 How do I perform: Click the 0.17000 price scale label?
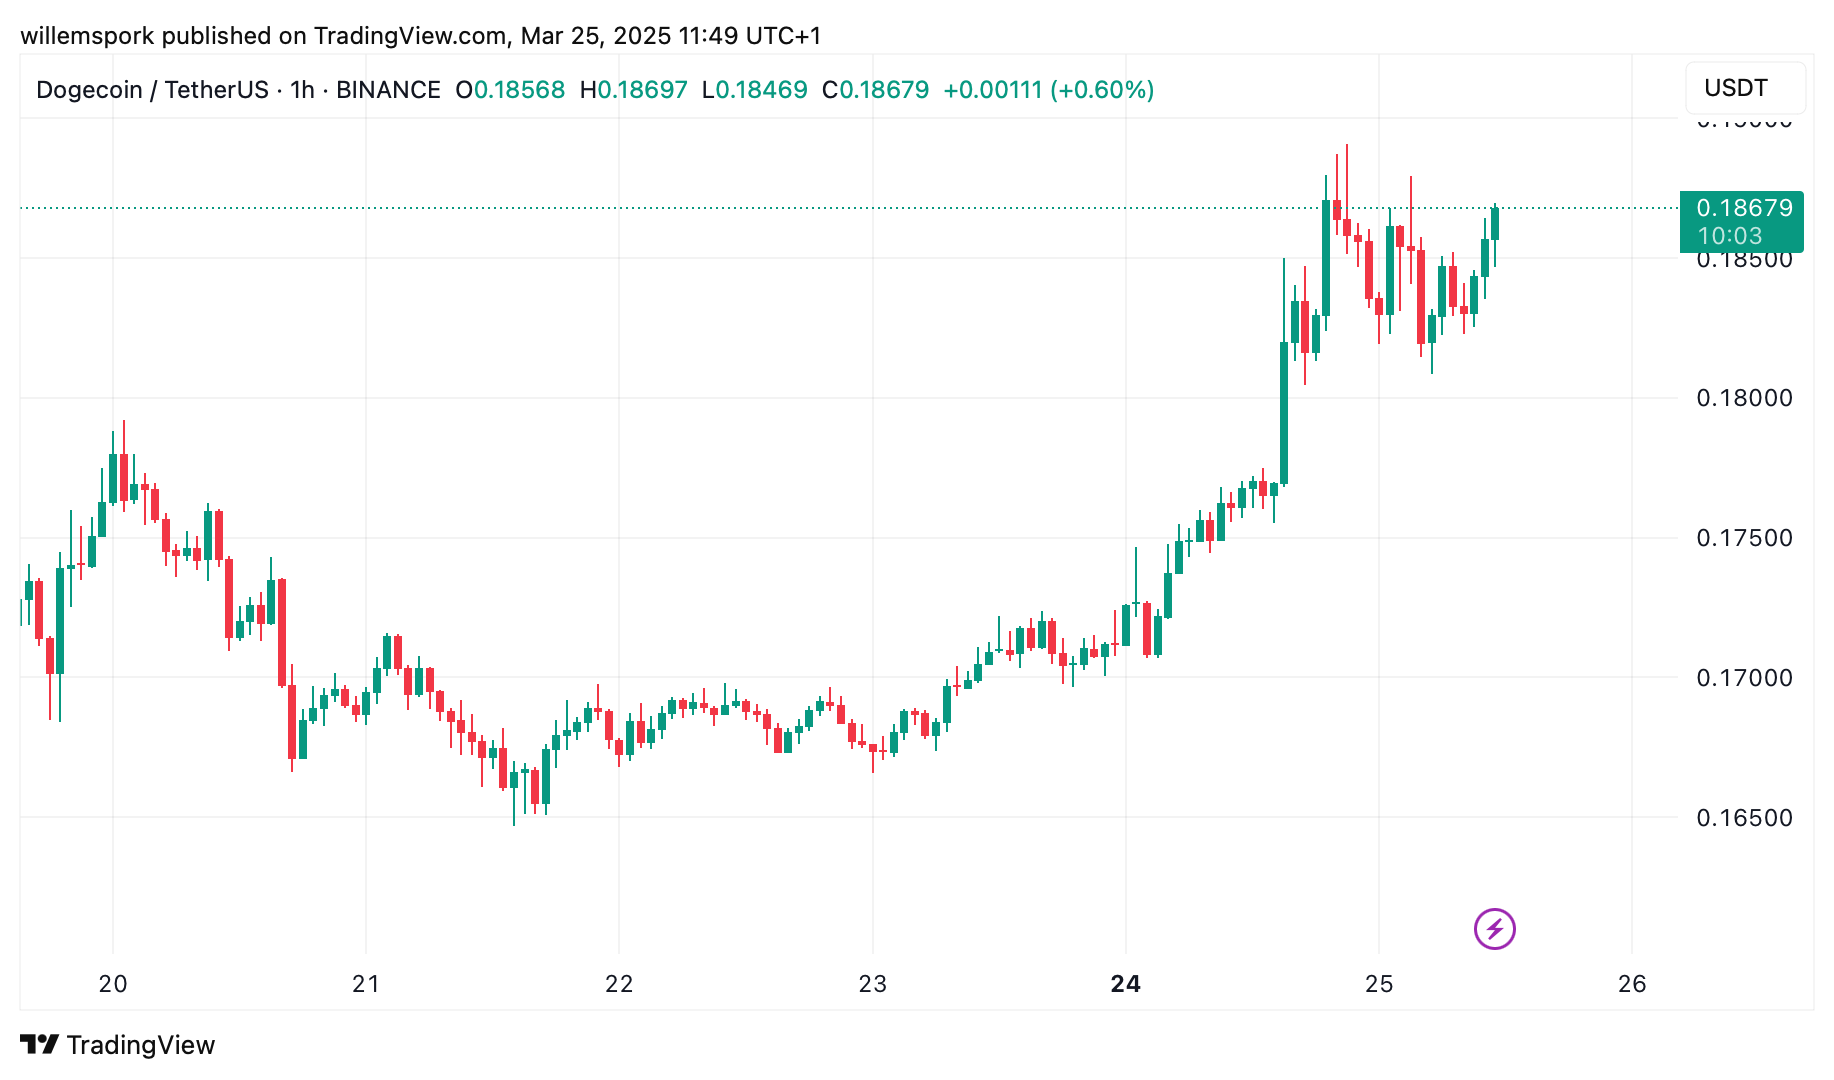(x=1744, y=678)
